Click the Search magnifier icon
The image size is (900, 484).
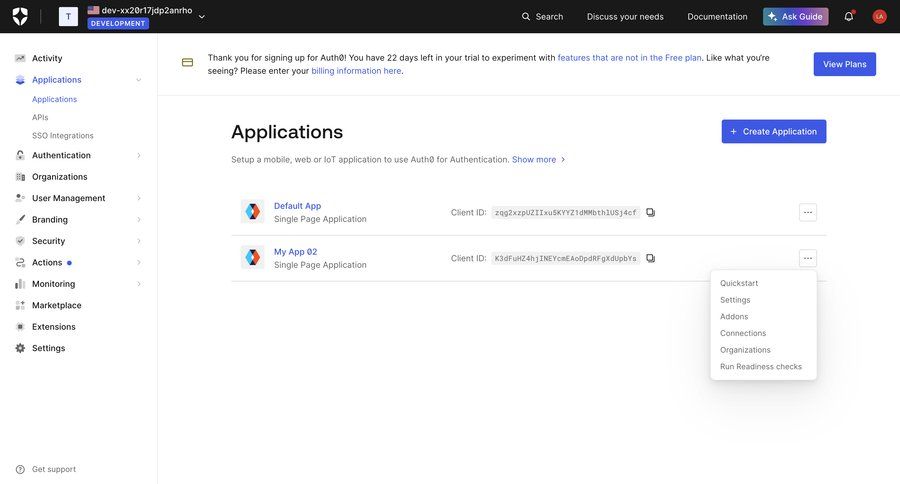pos(526,17)
